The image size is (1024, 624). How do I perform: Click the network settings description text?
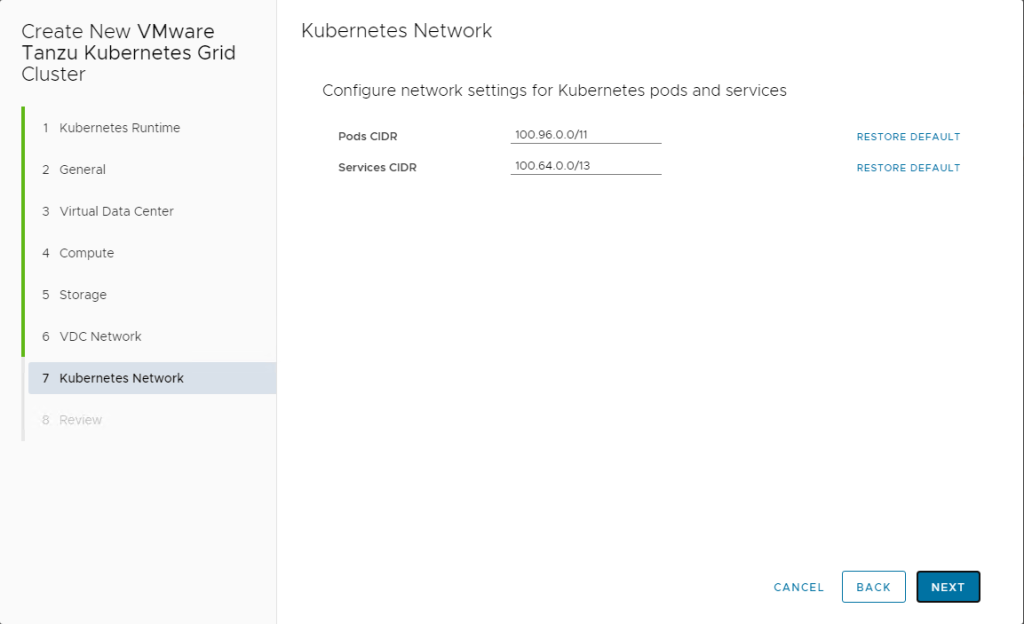click(554, 90)
